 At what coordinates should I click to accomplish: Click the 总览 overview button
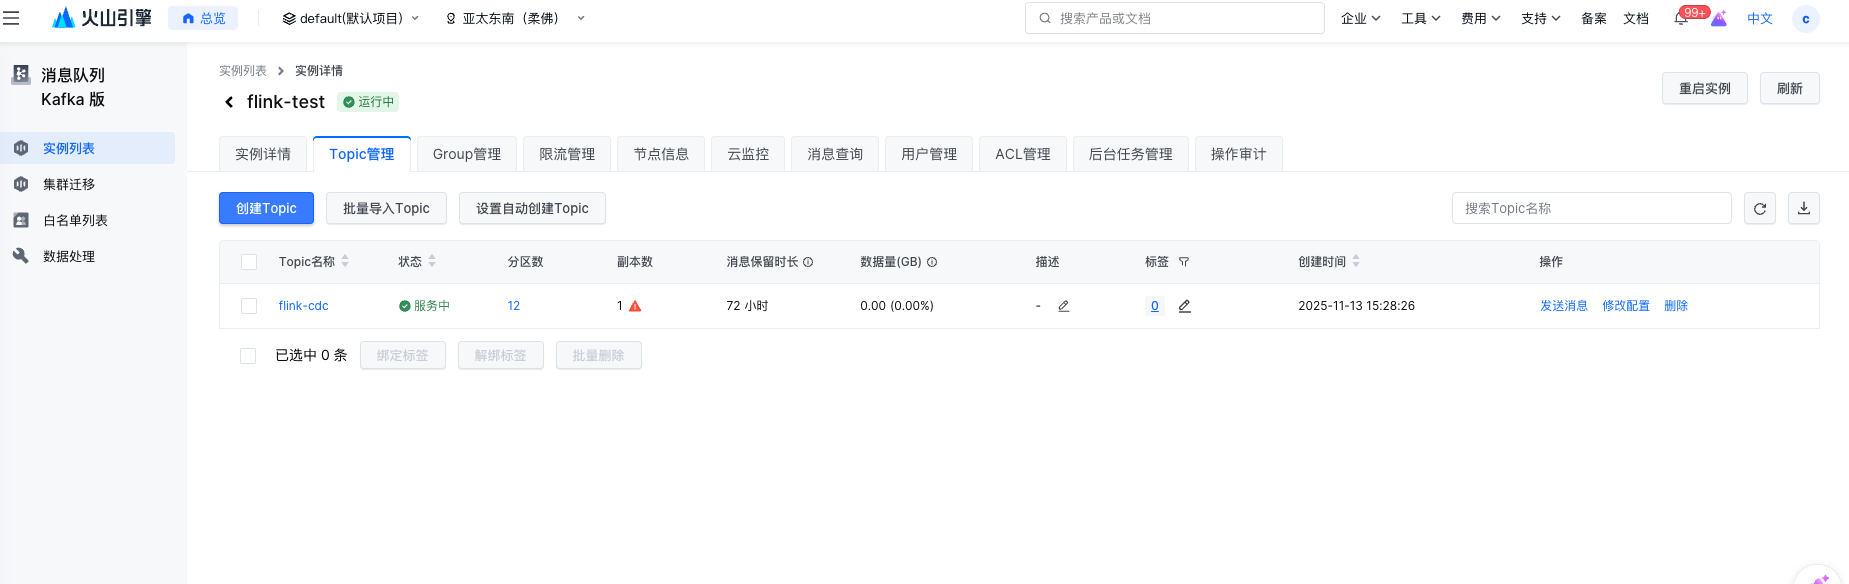pyautogui.click(x=203, y=18)
